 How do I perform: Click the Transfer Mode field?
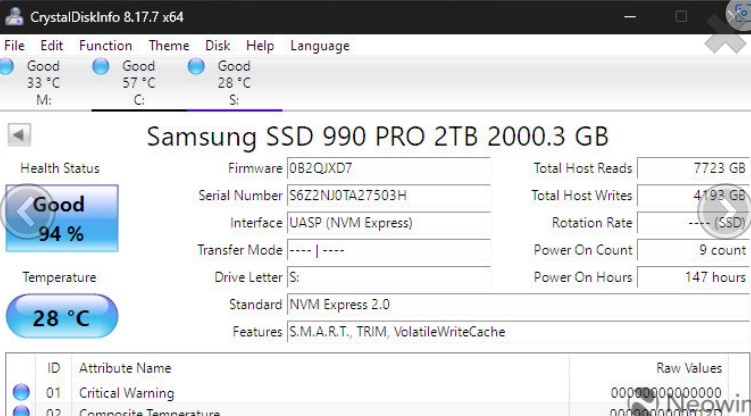388,250
